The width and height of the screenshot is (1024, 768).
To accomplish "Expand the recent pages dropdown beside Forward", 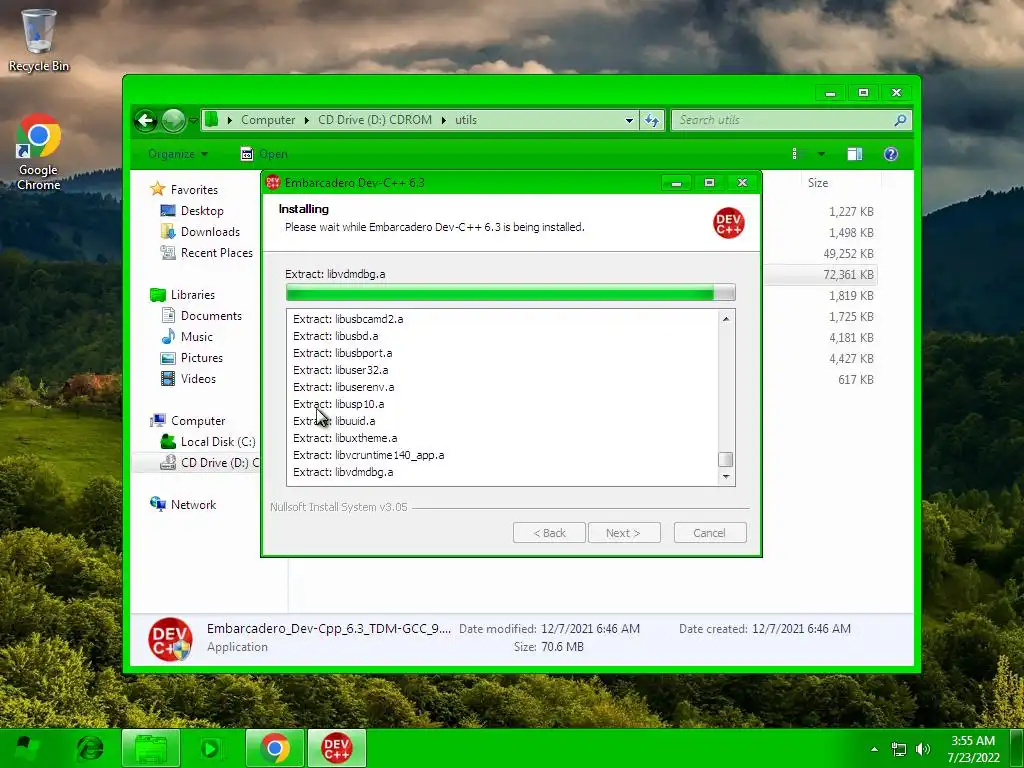I will pos(193,120).
